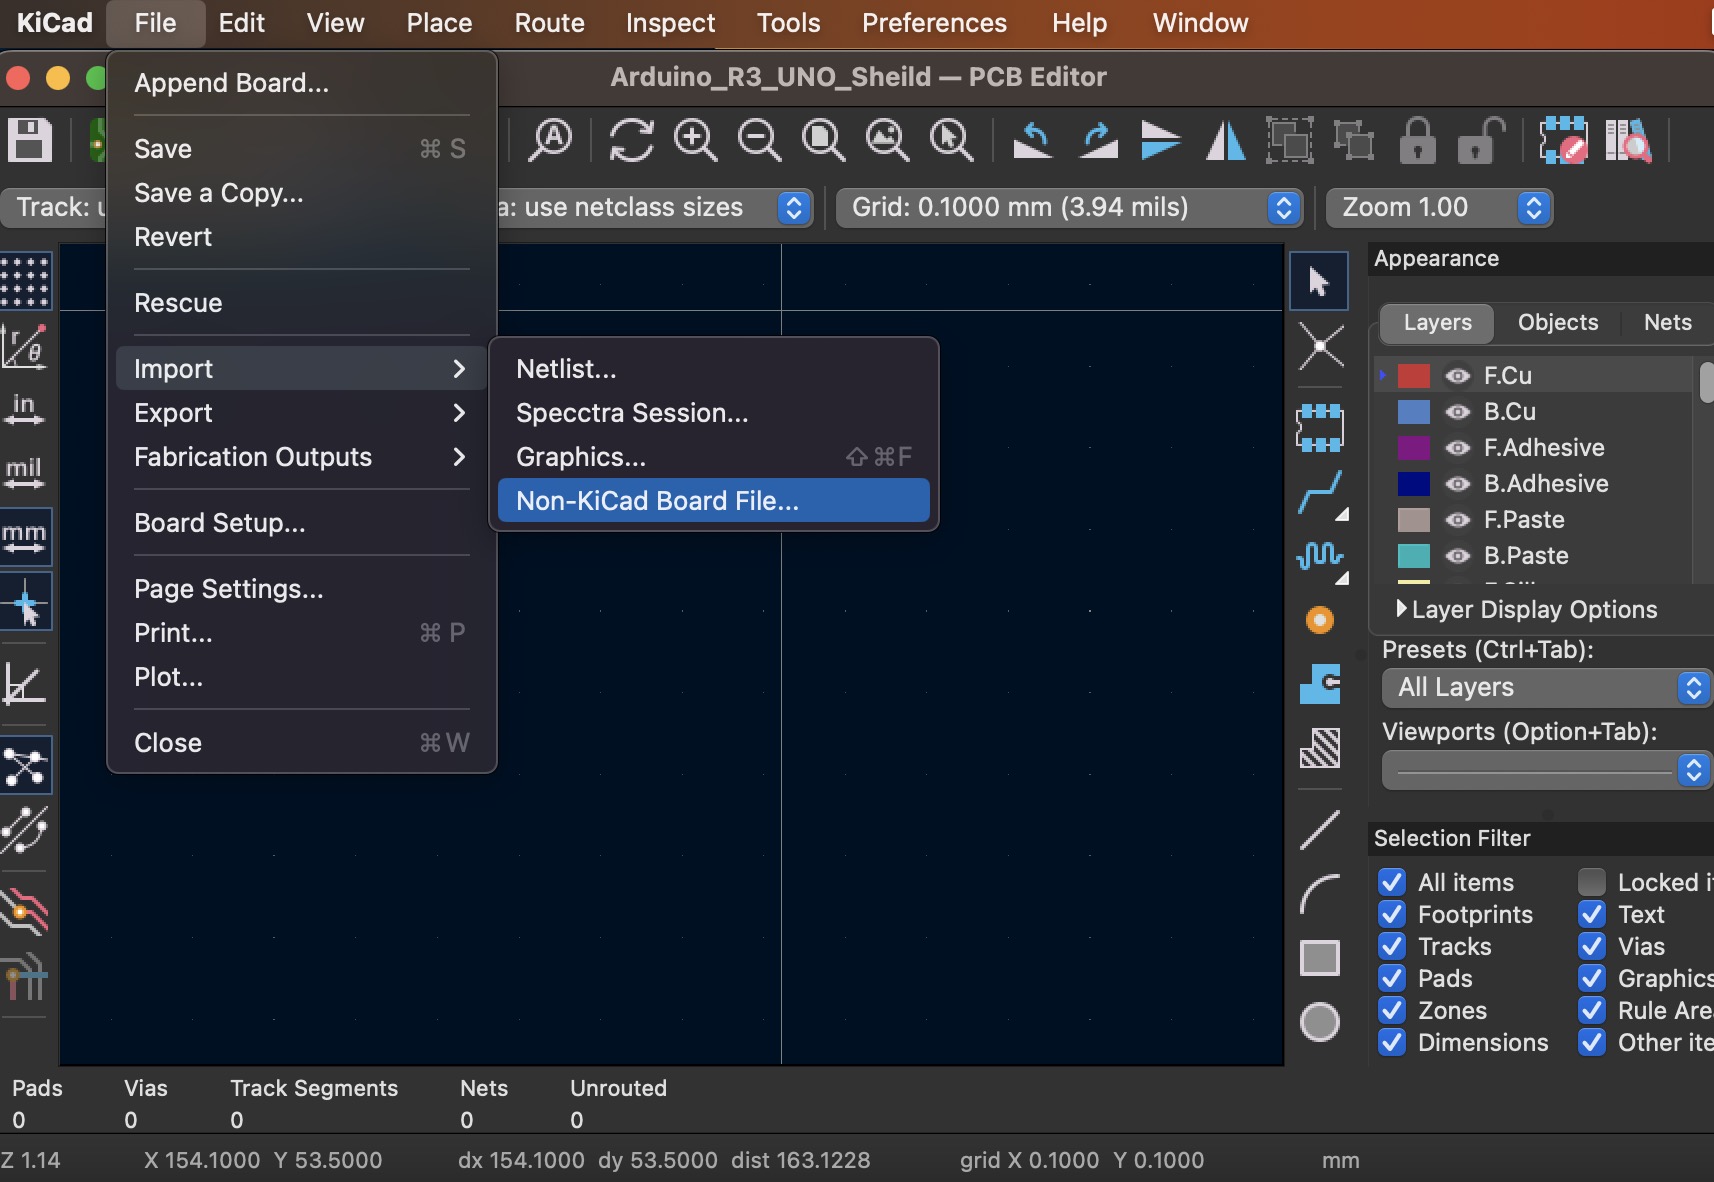Open the Footprint editor icon

point(1563,140)
